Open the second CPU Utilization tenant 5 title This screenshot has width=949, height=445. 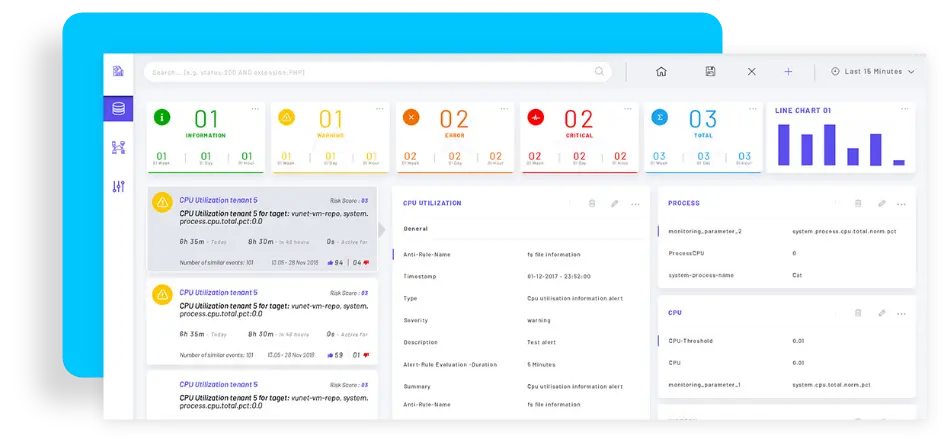[218, 292]
